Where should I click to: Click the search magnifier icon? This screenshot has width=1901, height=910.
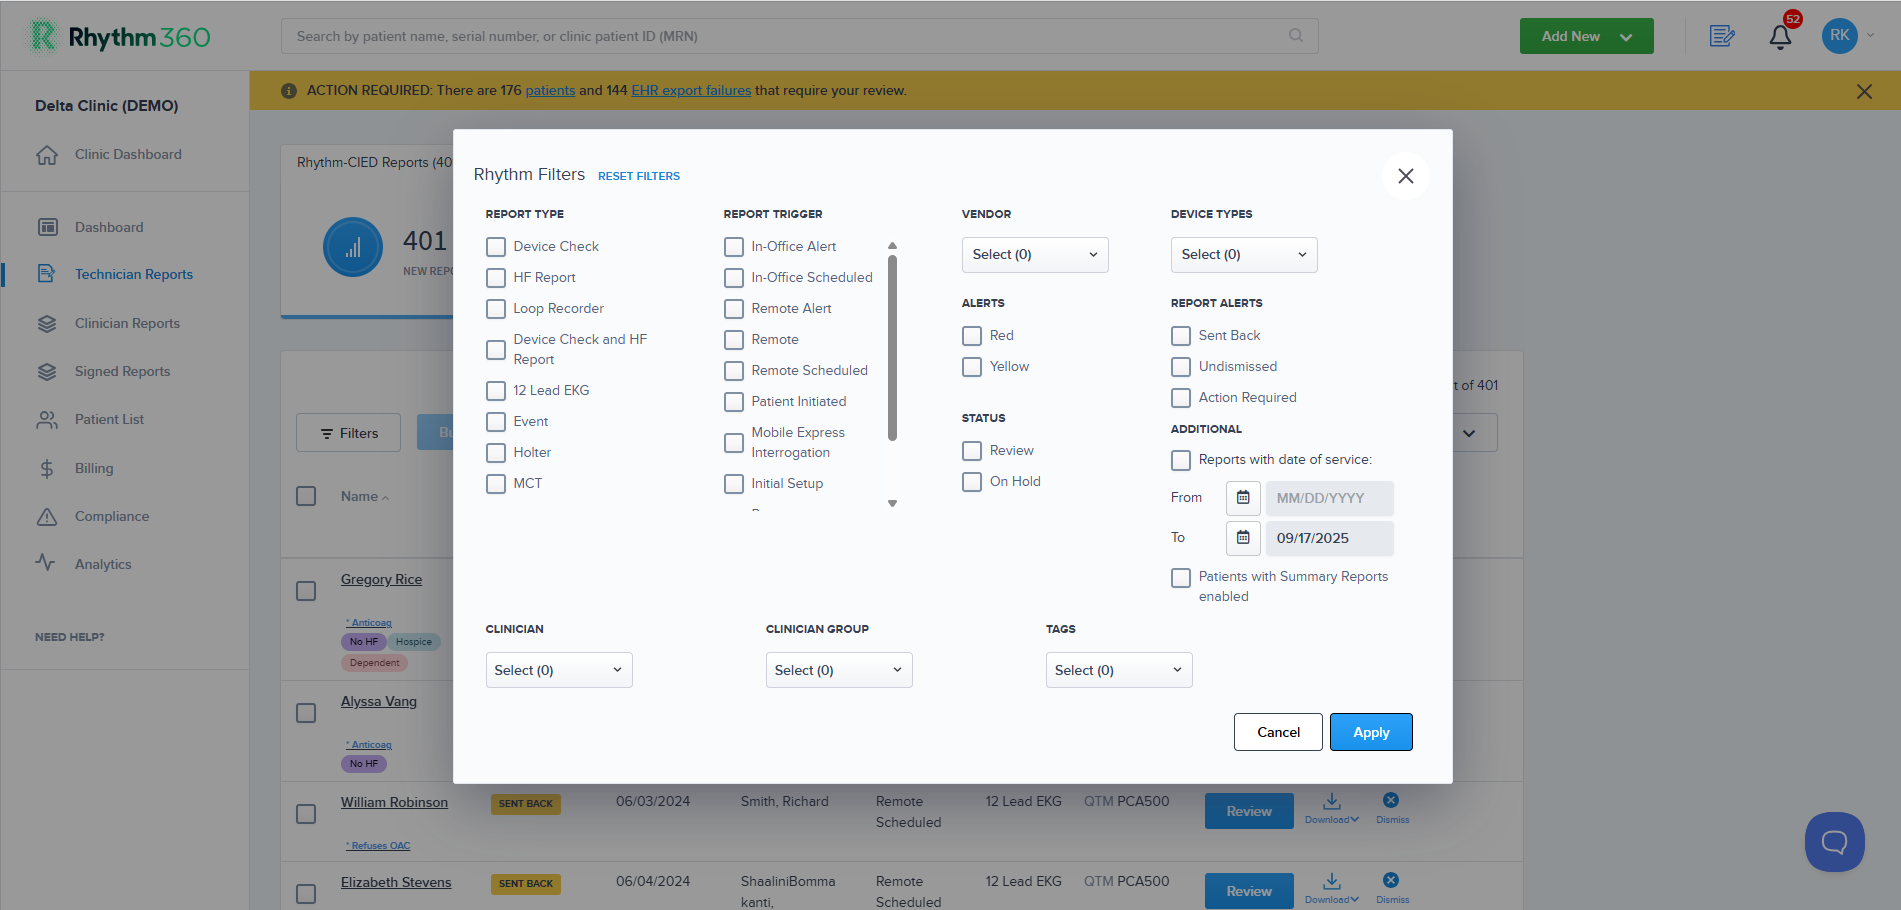[x=1296, y=36]
